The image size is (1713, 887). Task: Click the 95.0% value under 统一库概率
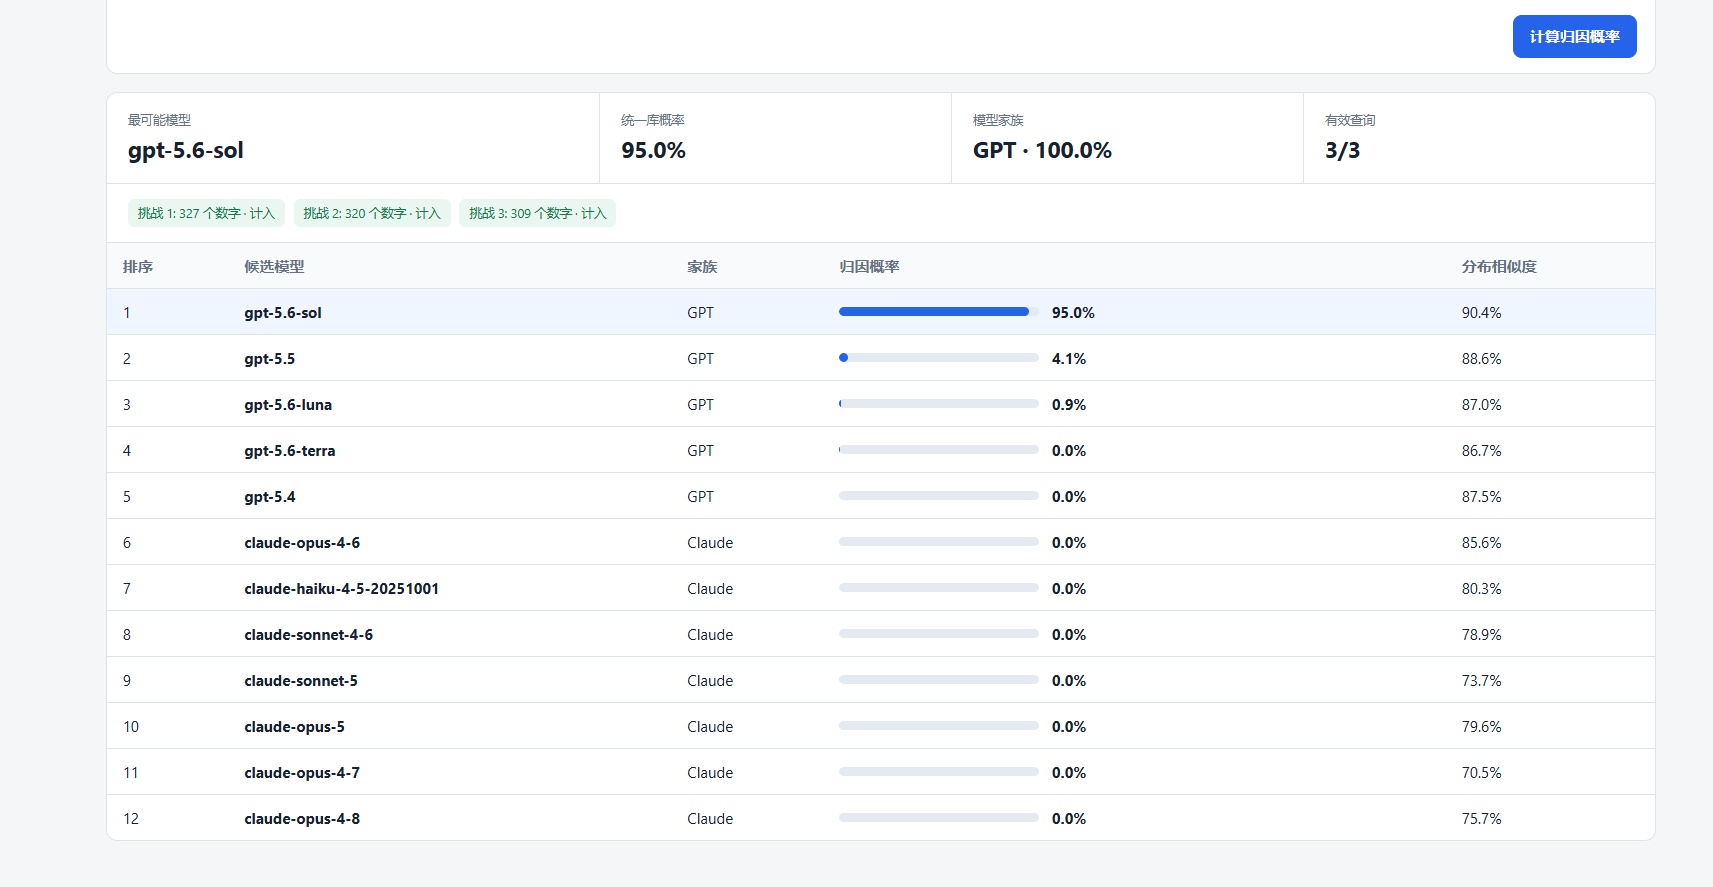[654, 151]
